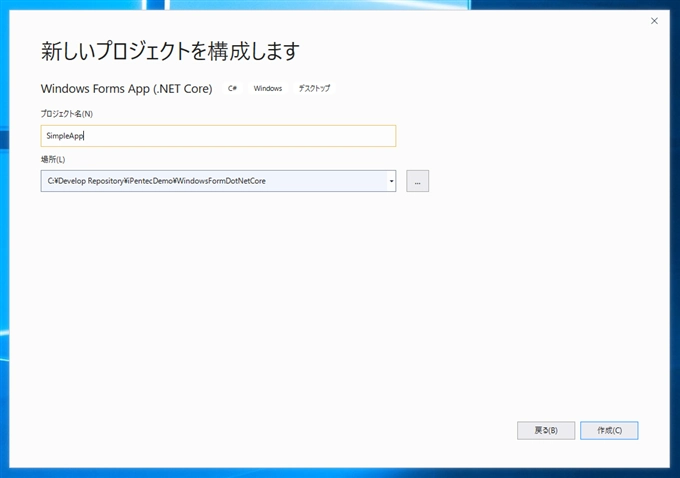Viewport: 680px width, 478px height.
Task: Expand the location path dropdown arrow
Action: click(391, 181)
